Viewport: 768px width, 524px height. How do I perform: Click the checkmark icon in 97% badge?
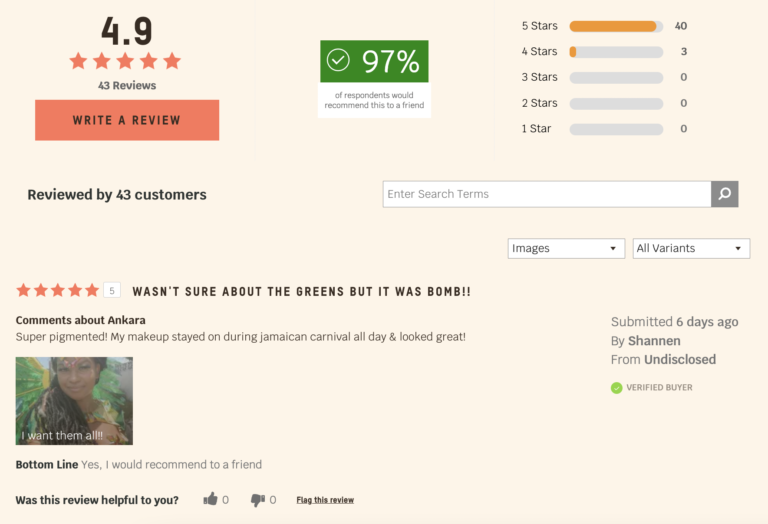(x=339, y=61)
